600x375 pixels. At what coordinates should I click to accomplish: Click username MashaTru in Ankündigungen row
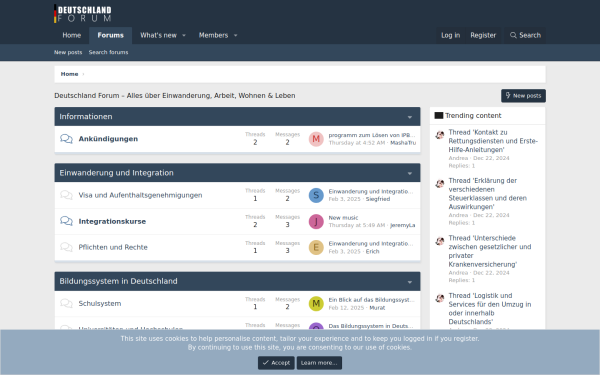(x=403, y=143)
